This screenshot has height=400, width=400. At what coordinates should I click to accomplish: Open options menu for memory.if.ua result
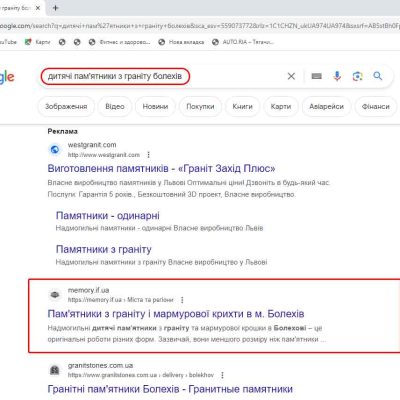coord(182,300)
